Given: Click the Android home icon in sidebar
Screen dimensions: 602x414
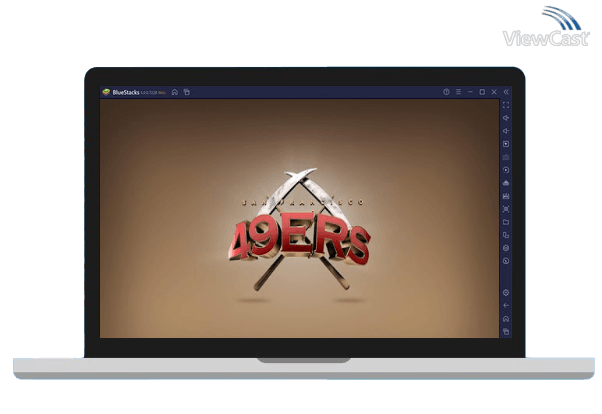Looking at the screenshot, I should click(506, 319).
